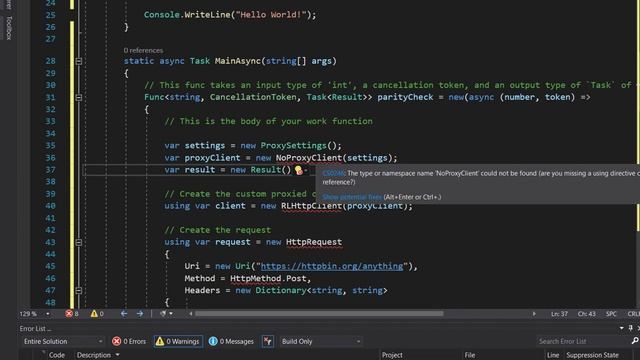640x360 pixels.
Task: Click the horizontal scrollbar thumb
Action: point(319,313)
